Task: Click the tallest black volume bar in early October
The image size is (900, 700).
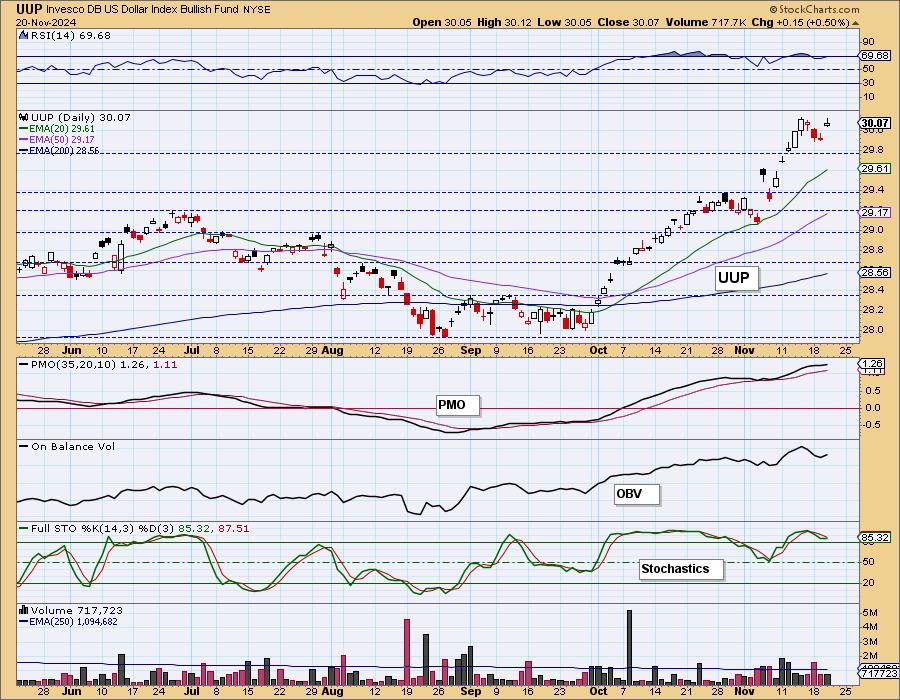Action: pos(630,648)
